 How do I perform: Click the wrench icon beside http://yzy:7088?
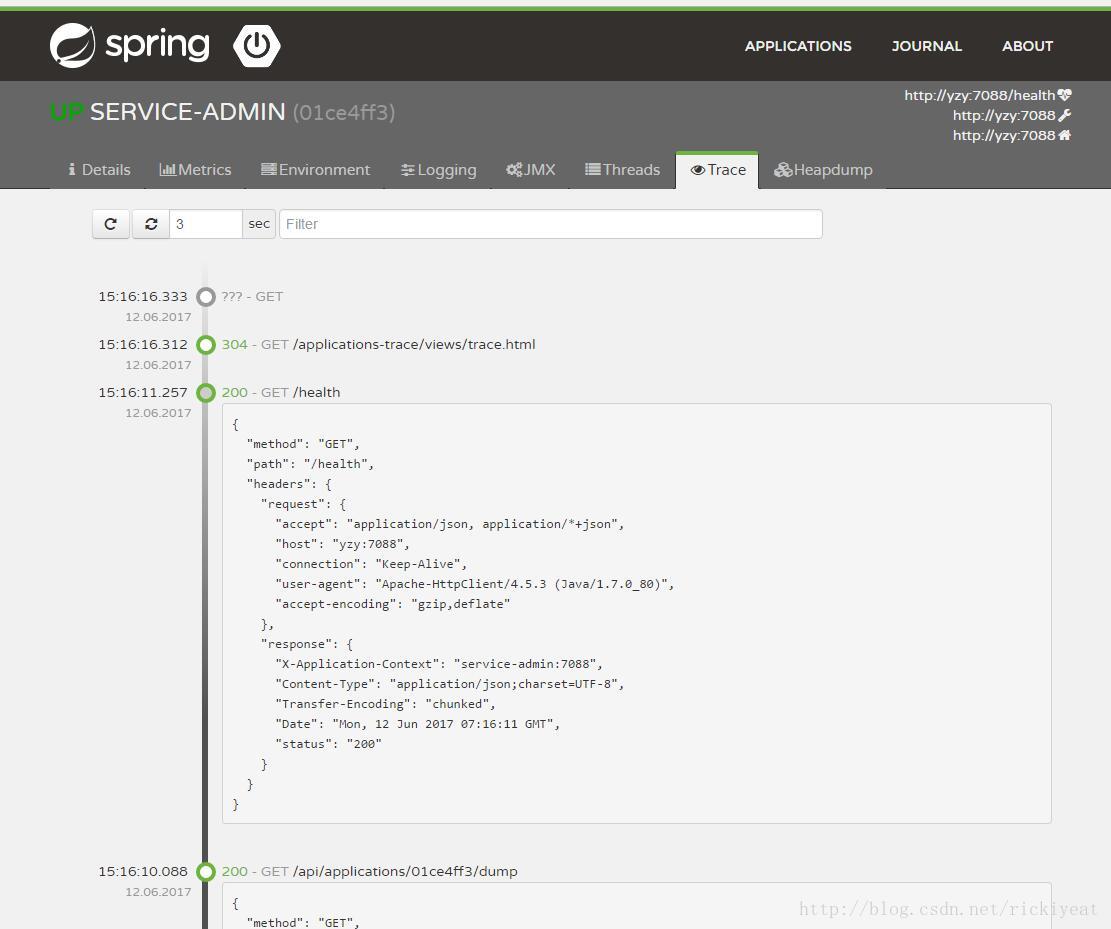pos(1064,114)
